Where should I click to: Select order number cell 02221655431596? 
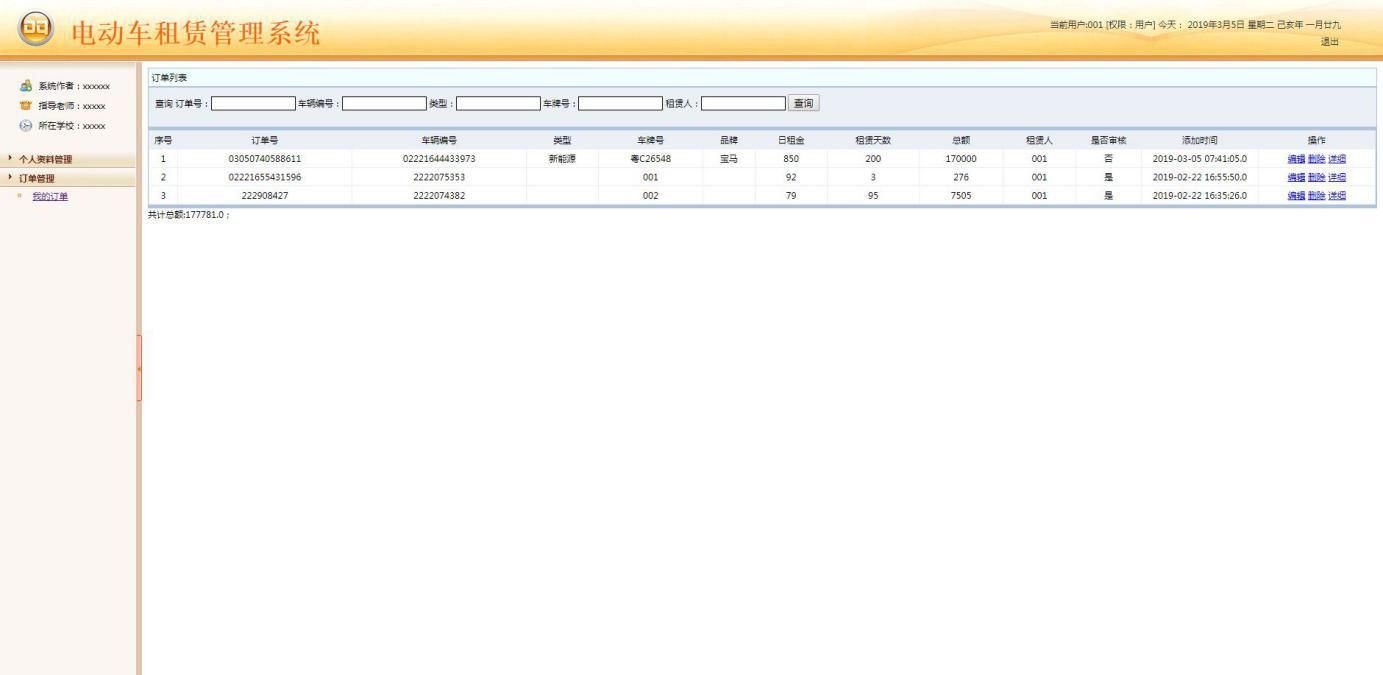tap(265, 177)
